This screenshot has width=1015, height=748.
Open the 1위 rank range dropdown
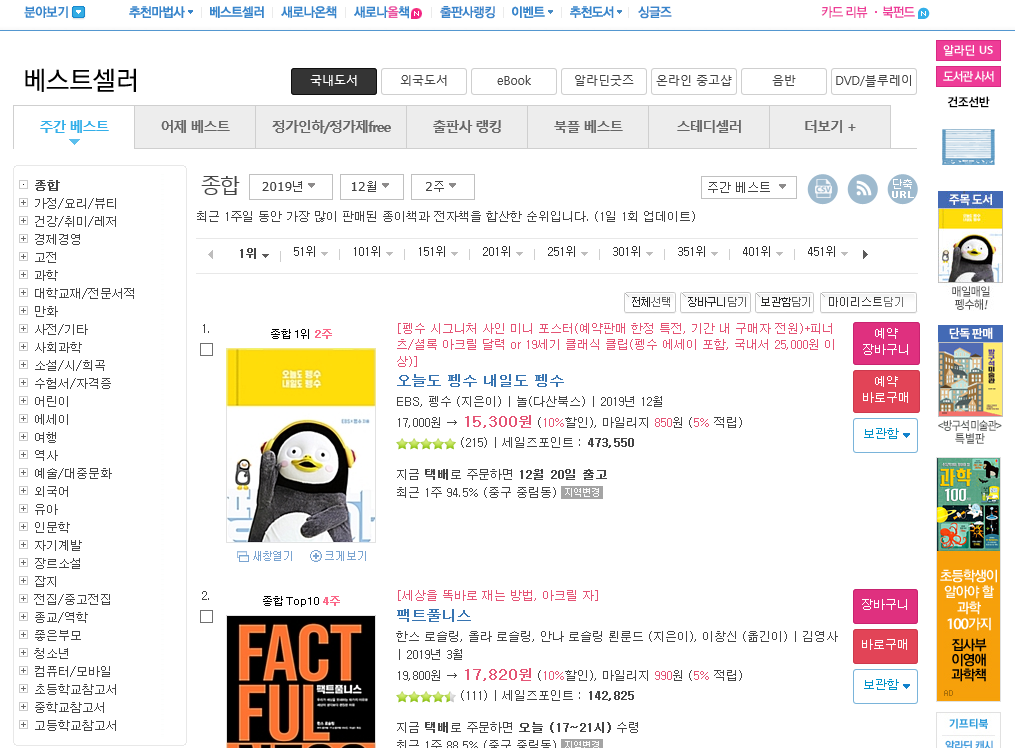(254, 254)
